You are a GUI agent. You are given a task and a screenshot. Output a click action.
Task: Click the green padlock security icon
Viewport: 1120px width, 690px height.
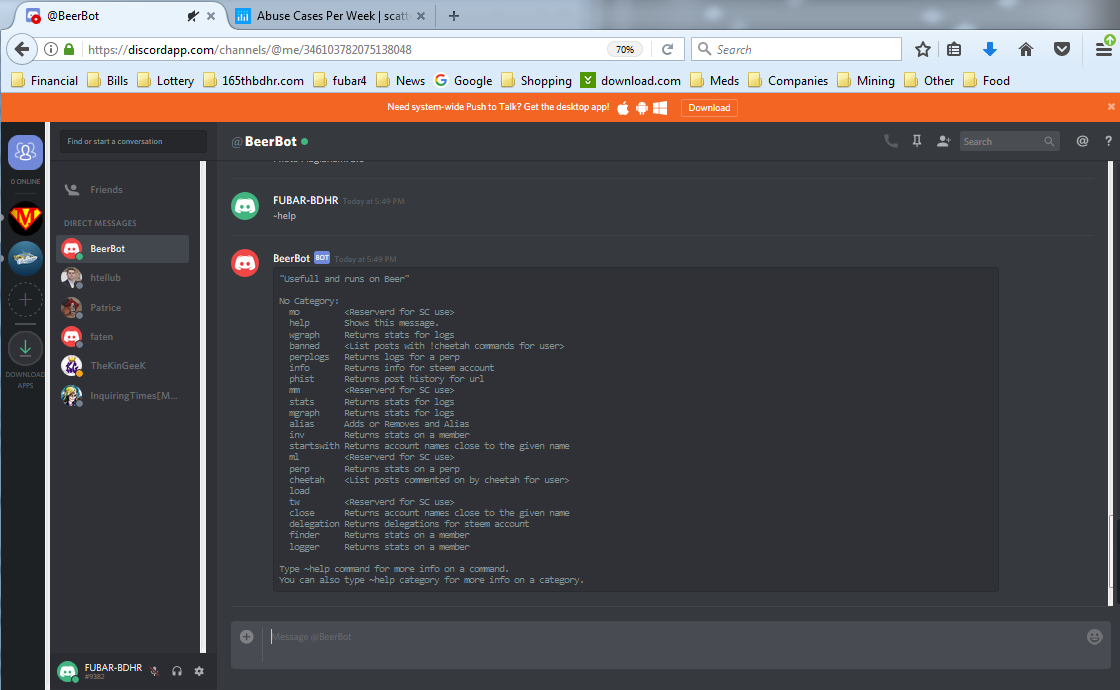(x=69, y=49)
